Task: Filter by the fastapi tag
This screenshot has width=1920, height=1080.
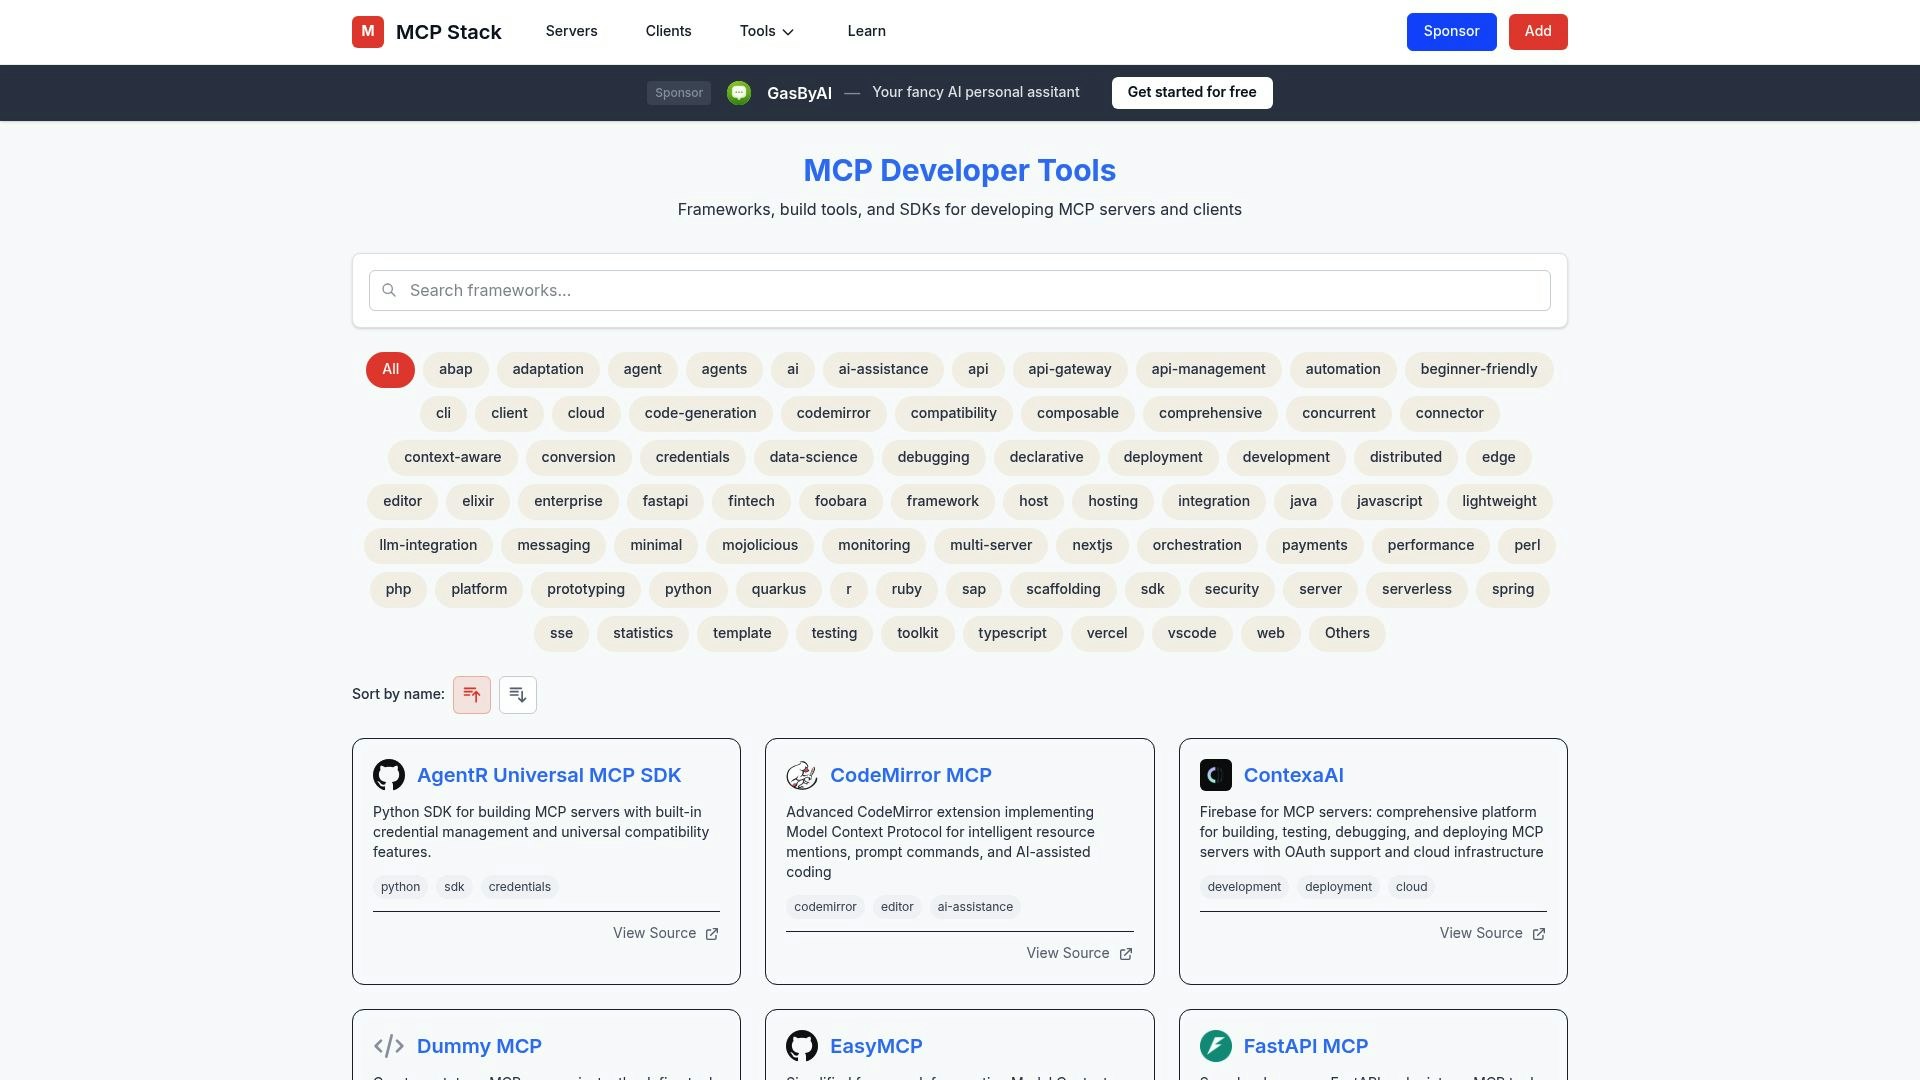Action: pyautogui.click(x=665, y=502)
